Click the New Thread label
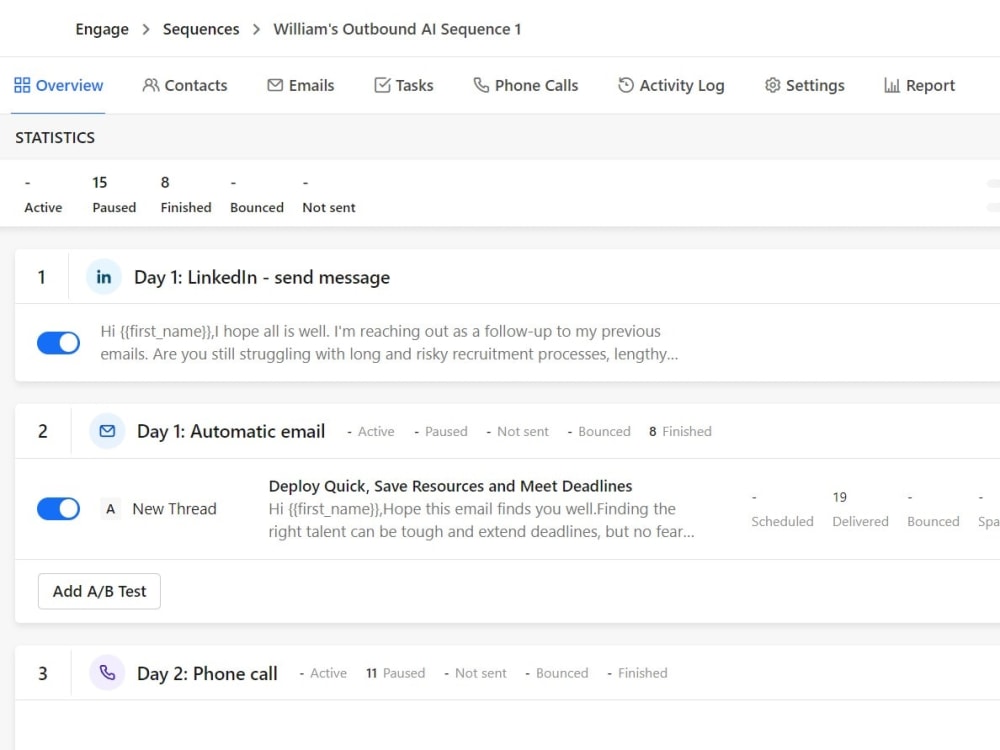This screenshot has width=1000, height=750. tap(174, 509)
